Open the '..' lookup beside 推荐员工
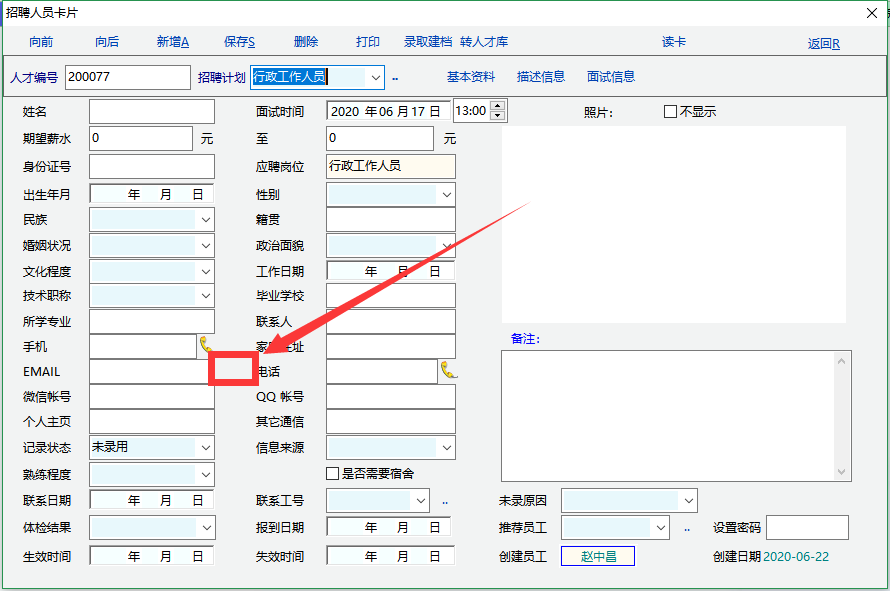Screen dimensions: 890x591 pyautogui.click(x=687, y=528)
